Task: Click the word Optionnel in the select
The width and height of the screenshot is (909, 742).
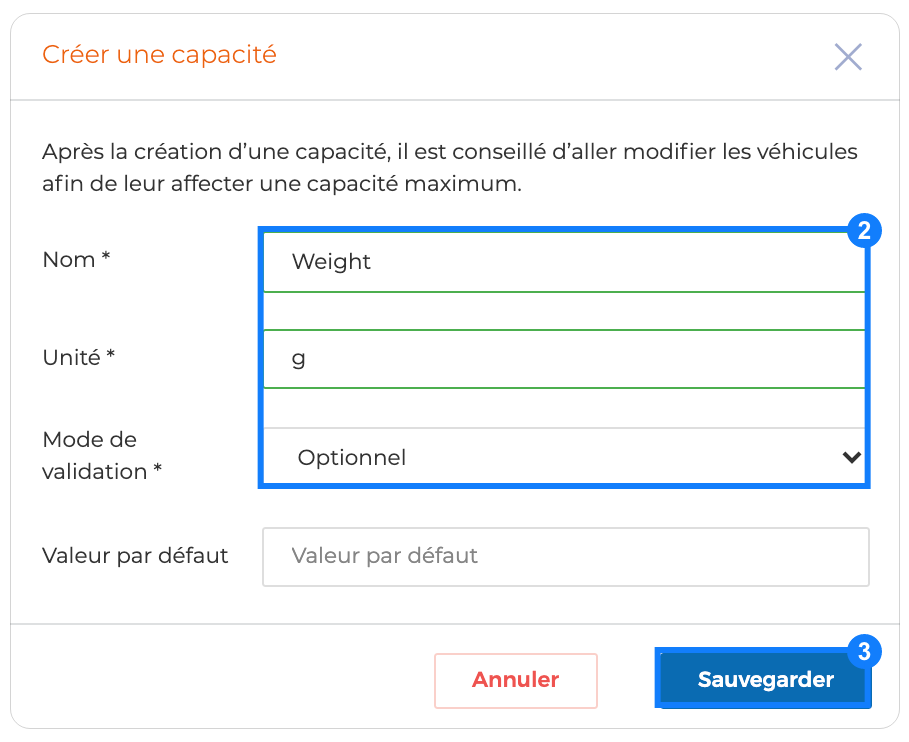Action: tap(352, 458)
